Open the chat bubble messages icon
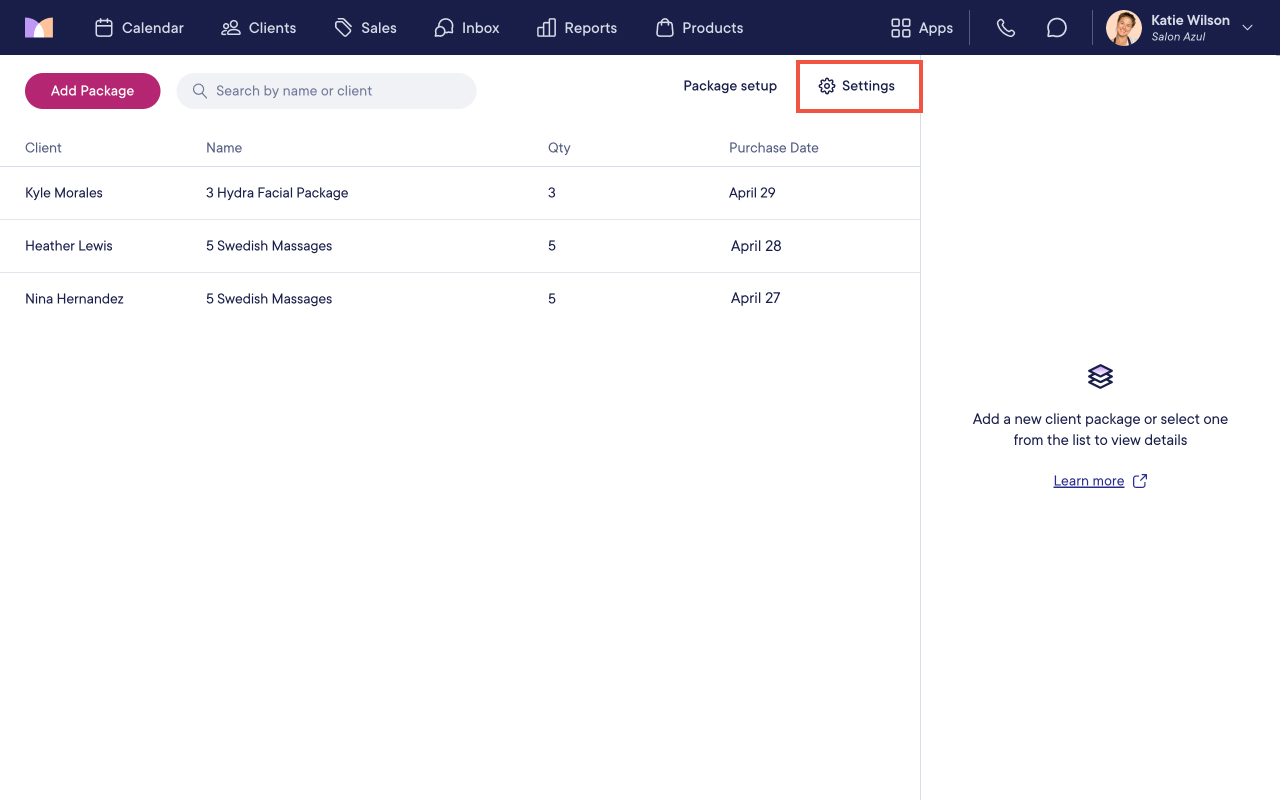The image size is (1280, 800). [1057, 28]
